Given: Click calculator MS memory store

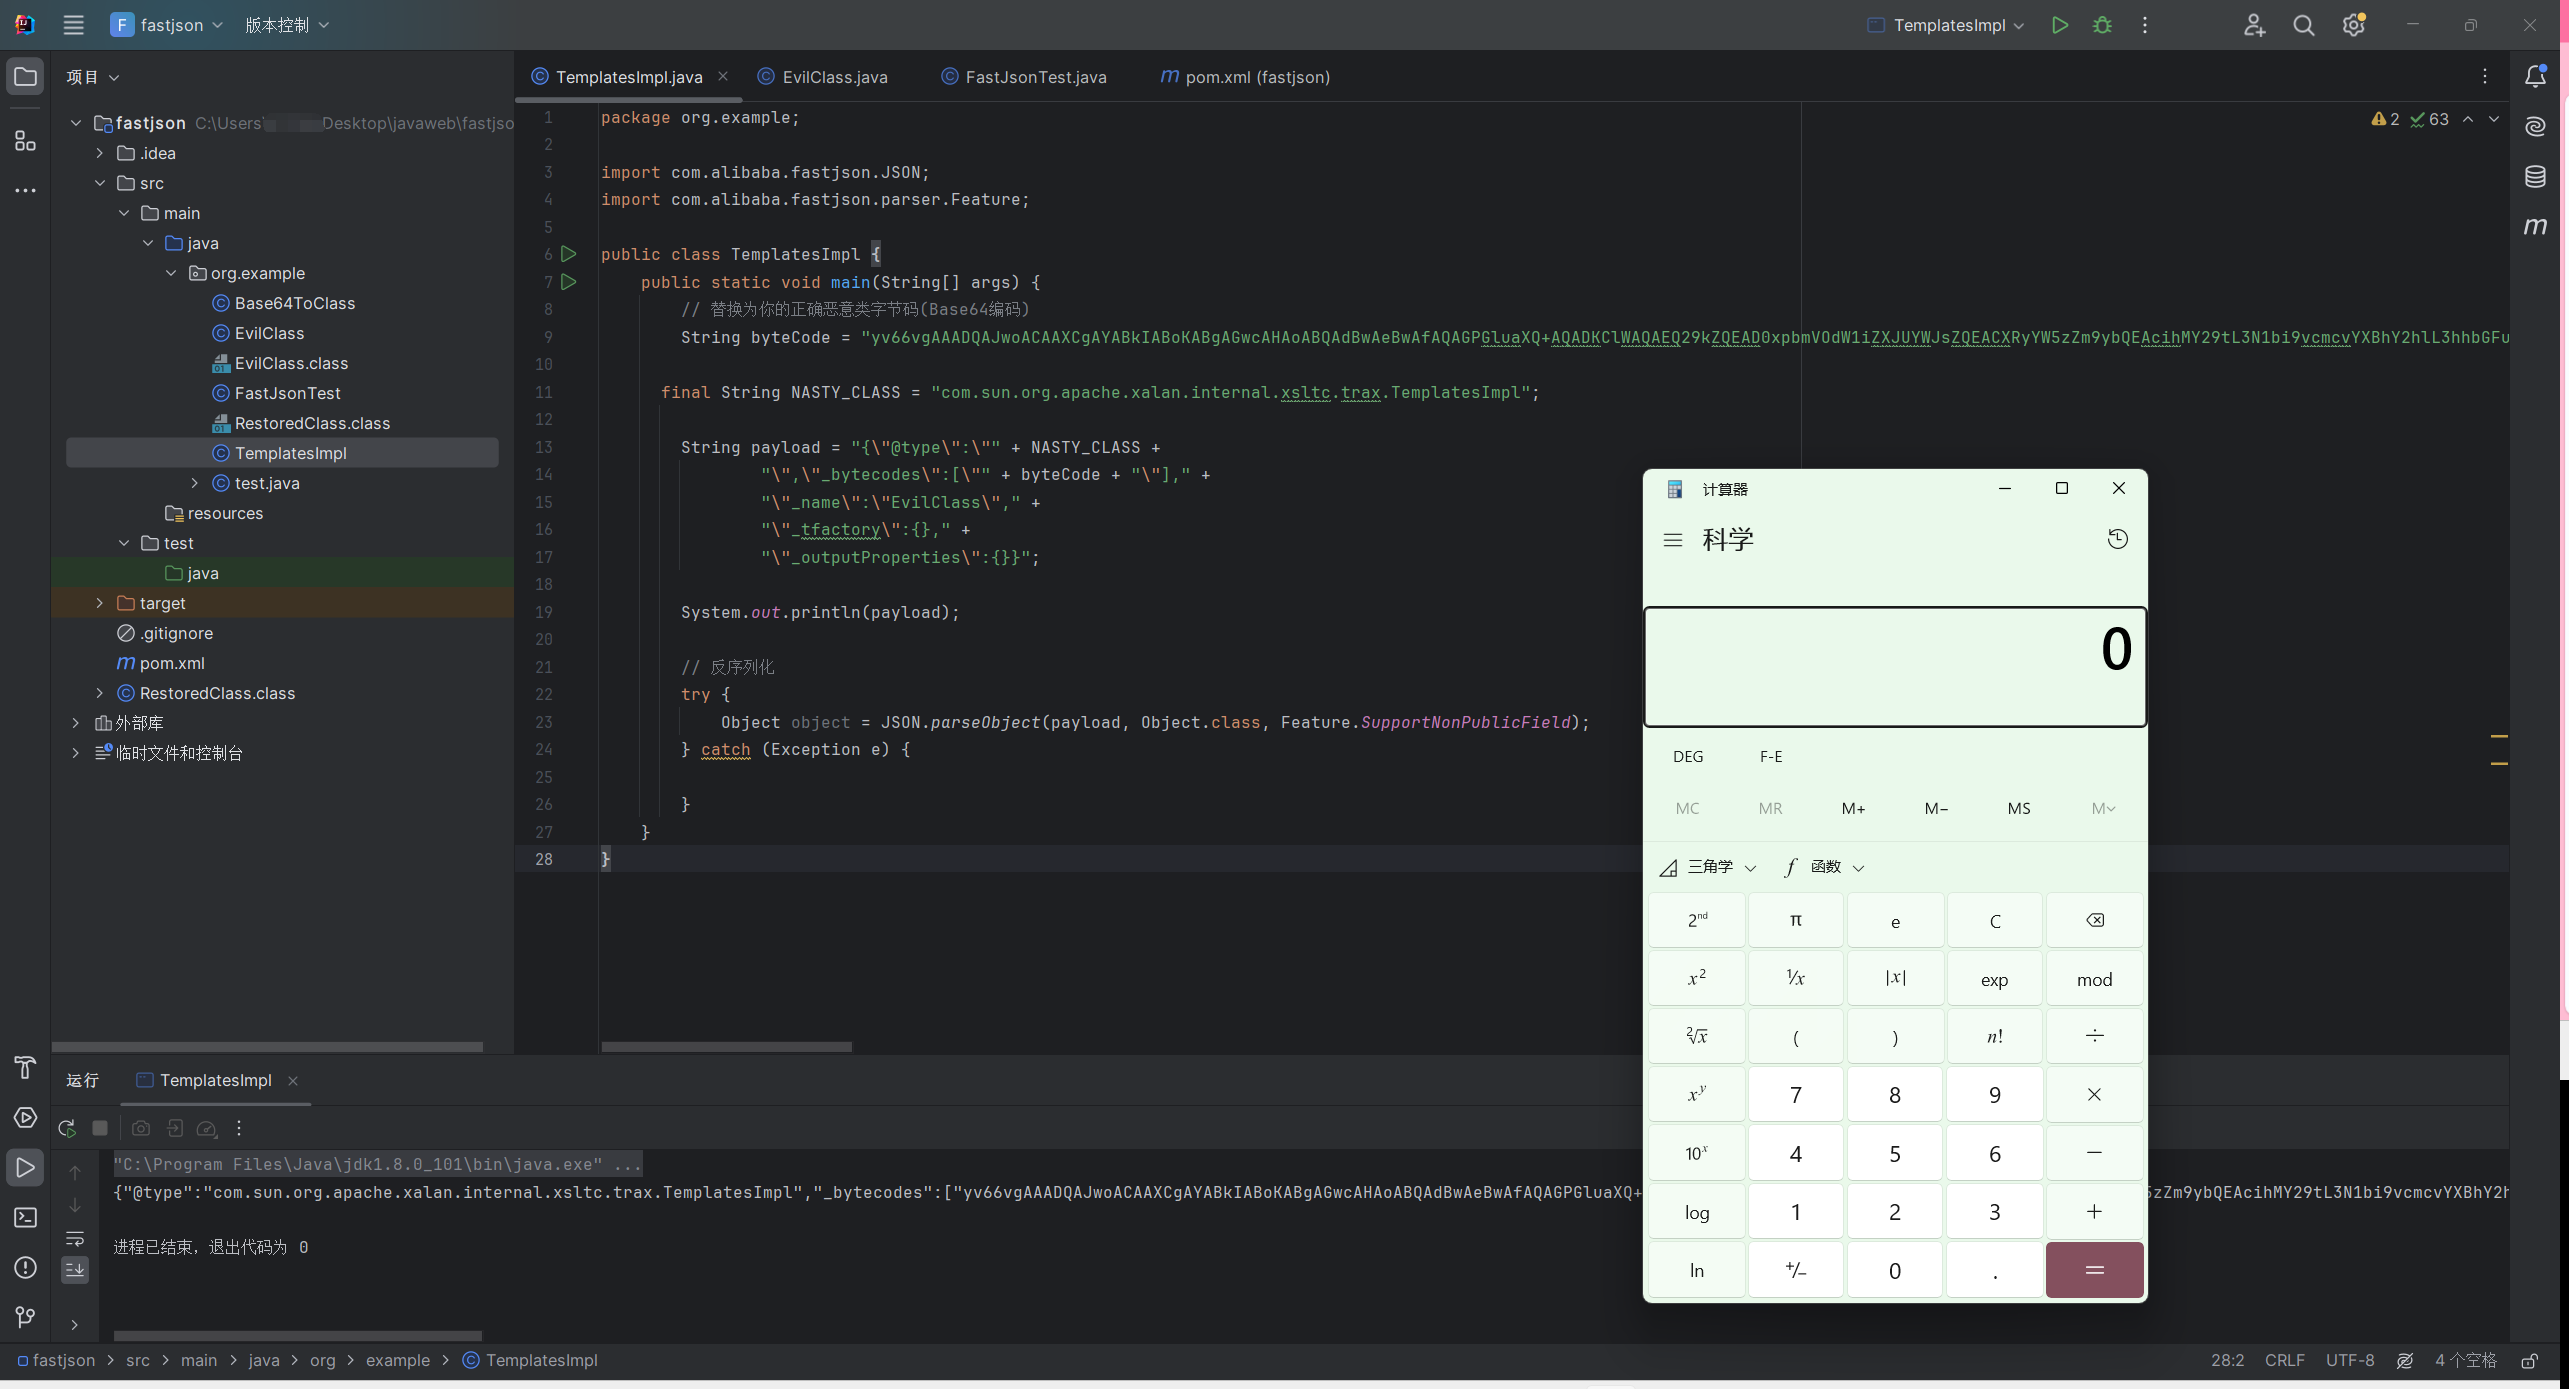Looking at the screenshot, I should [2019, 808].
